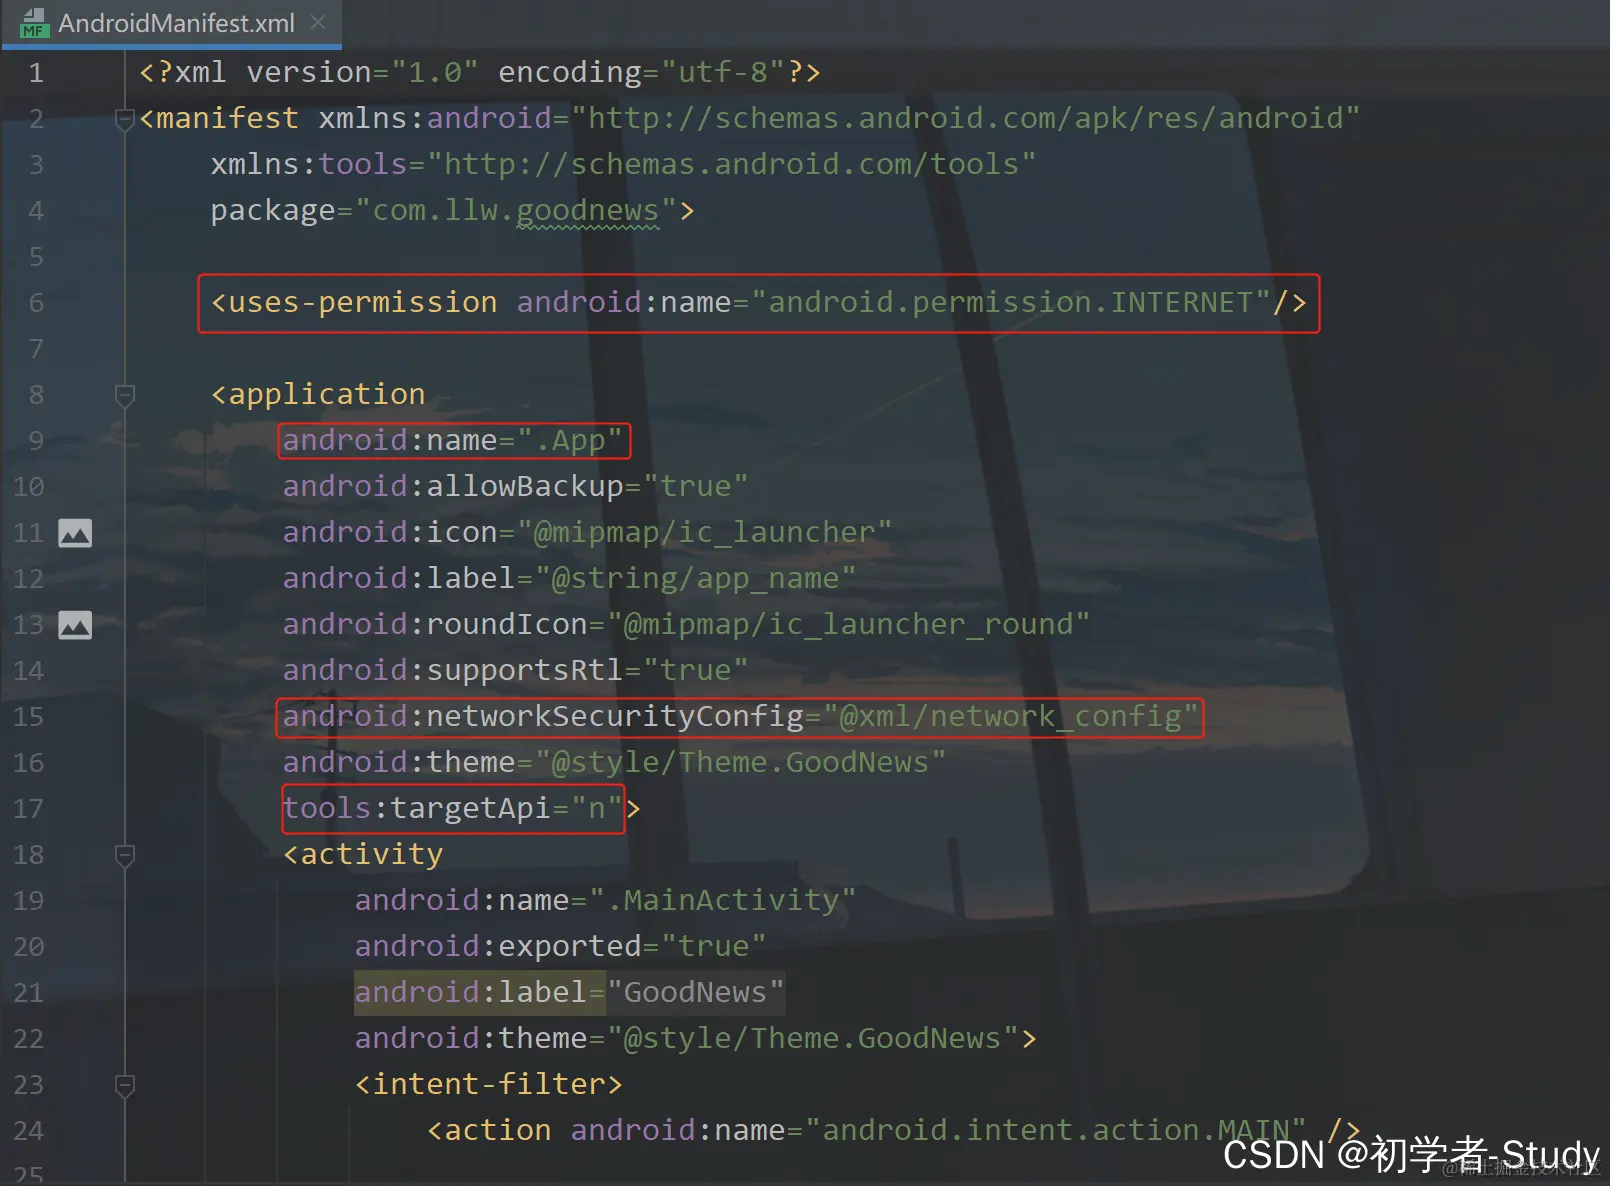Click the xmlns:tools attribute line
1610x1186 pixels.
pyautogui.click(x=623, y=164)
